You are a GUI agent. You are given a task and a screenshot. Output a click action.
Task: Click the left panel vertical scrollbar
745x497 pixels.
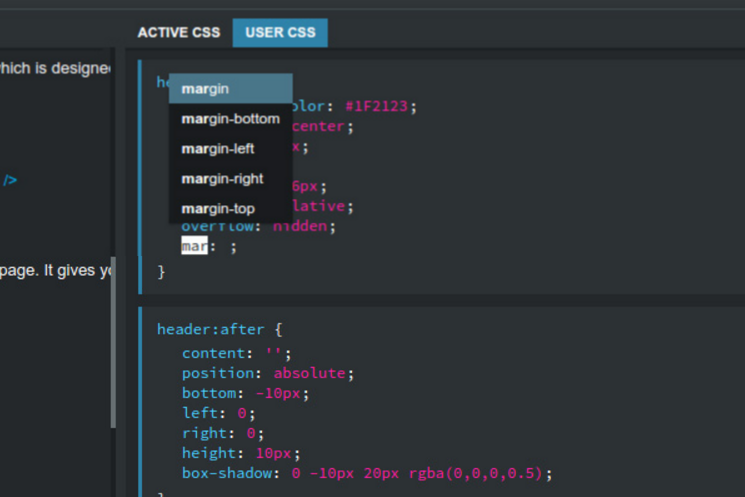(113, 342)
